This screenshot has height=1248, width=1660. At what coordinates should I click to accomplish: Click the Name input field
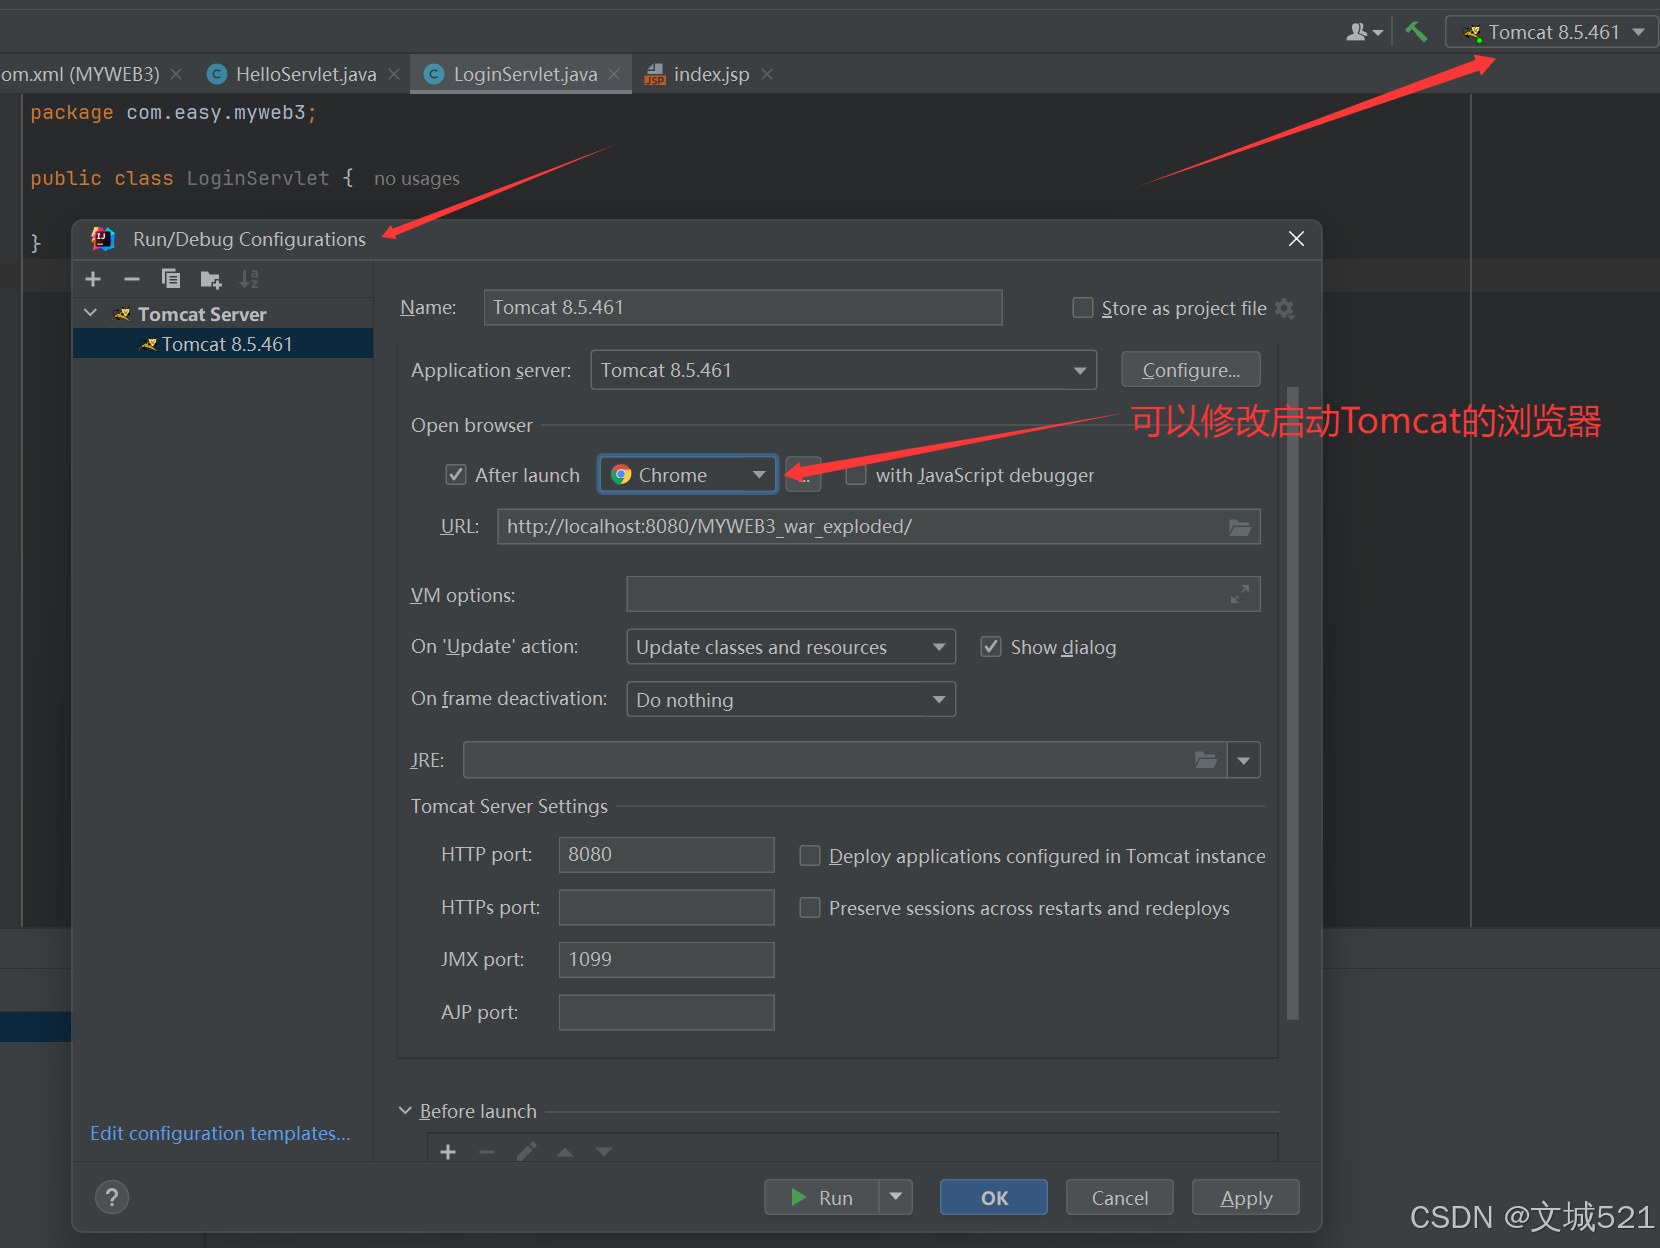click(x=743, y=308)
